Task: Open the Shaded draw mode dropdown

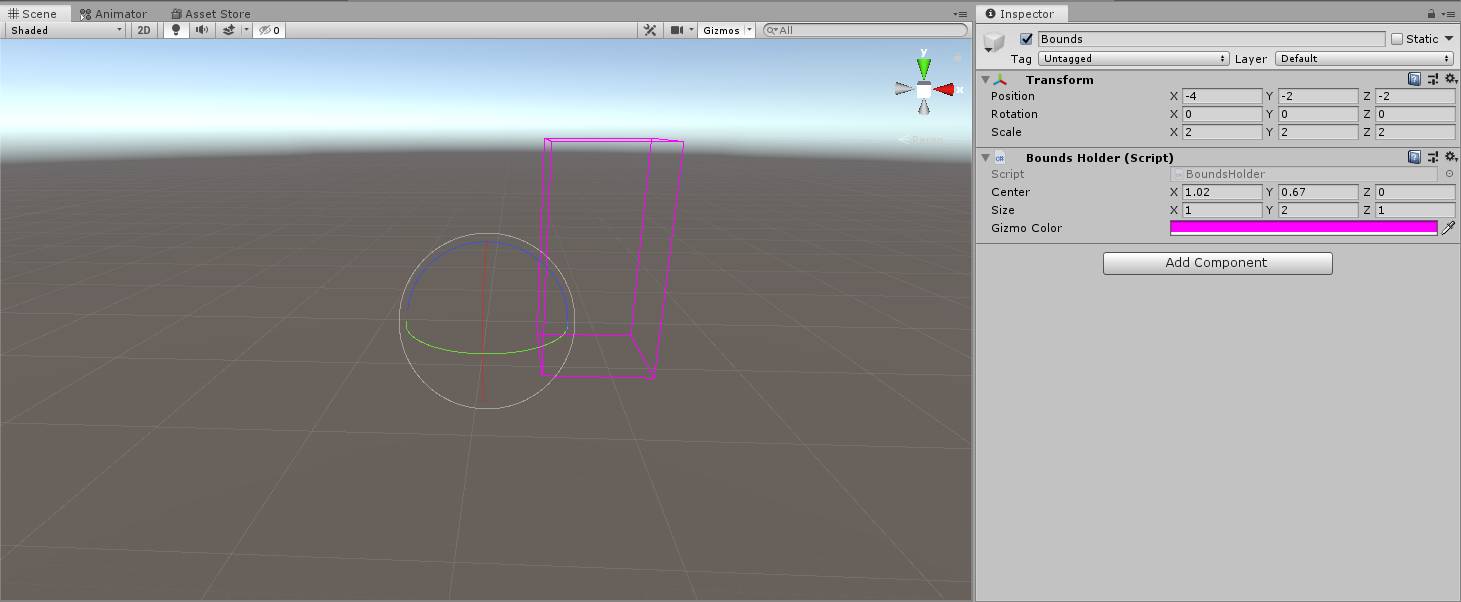Action: coord(63,30)
